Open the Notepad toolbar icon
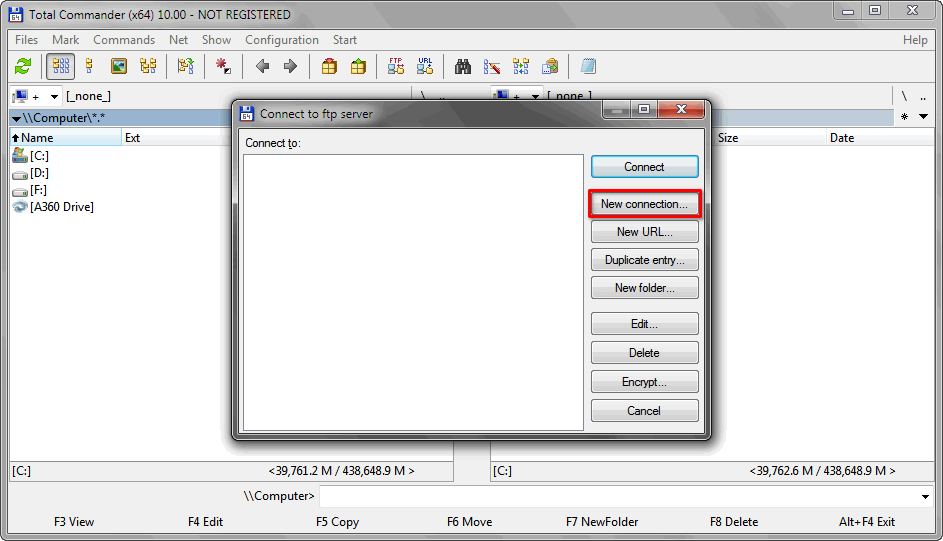Viewport: 943px width, 541px height. point(588,66)
